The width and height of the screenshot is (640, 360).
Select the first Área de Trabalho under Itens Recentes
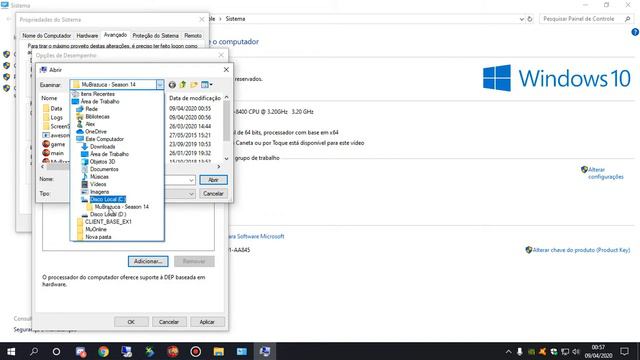pyautogui.click(x=100, y=101)
